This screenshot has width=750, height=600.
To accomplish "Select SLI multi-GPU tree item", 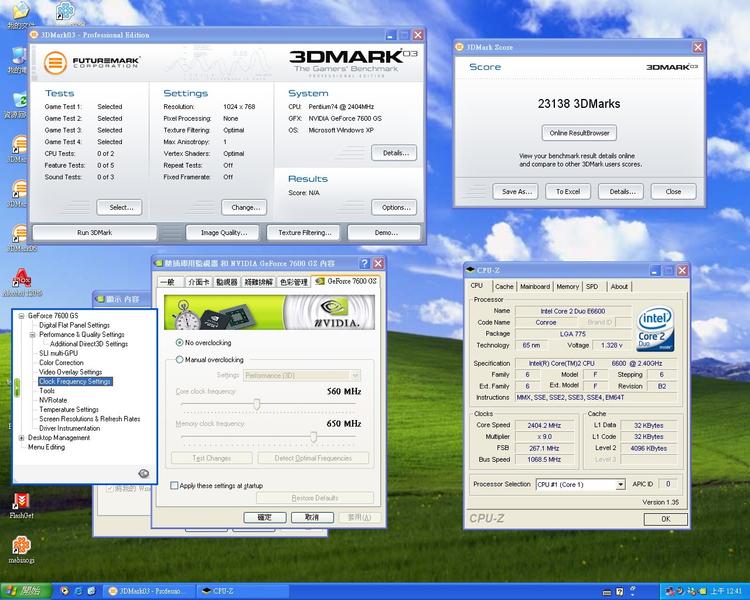I will (58, 353).
